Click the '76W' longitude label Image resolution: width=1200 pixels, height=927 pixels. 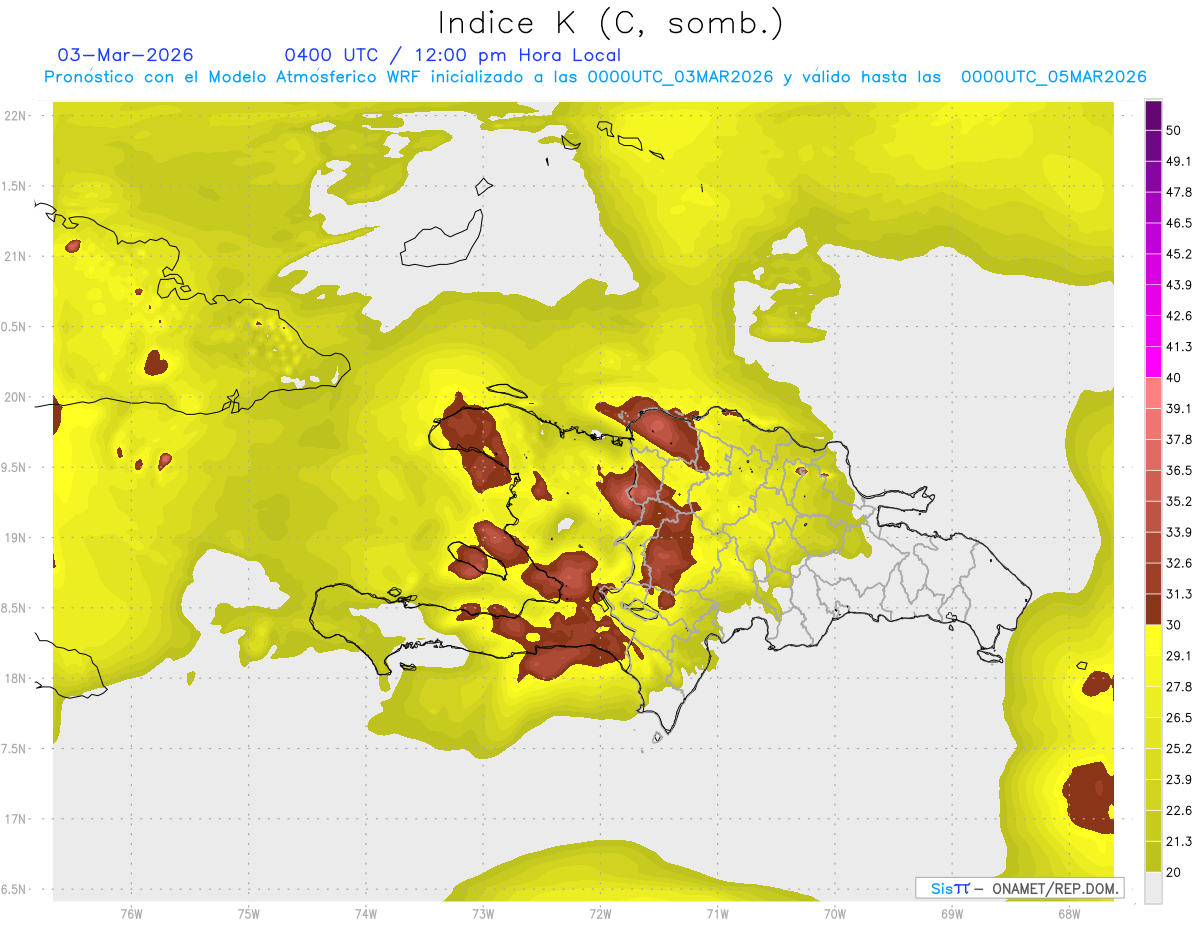[x=131, y=913]
